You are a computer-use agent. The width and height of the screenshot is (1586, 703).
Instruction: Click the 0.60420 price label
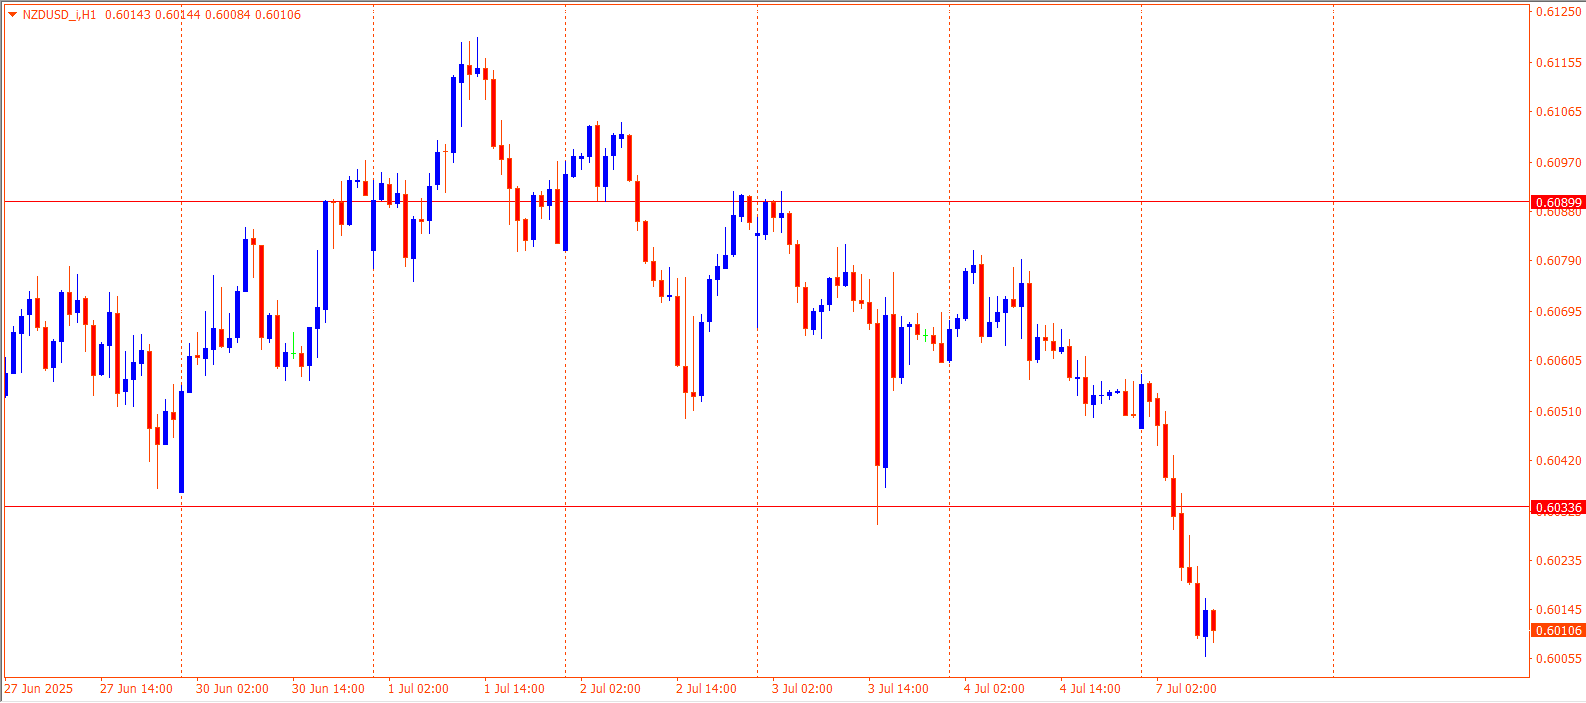click(x=1559, y=461)
